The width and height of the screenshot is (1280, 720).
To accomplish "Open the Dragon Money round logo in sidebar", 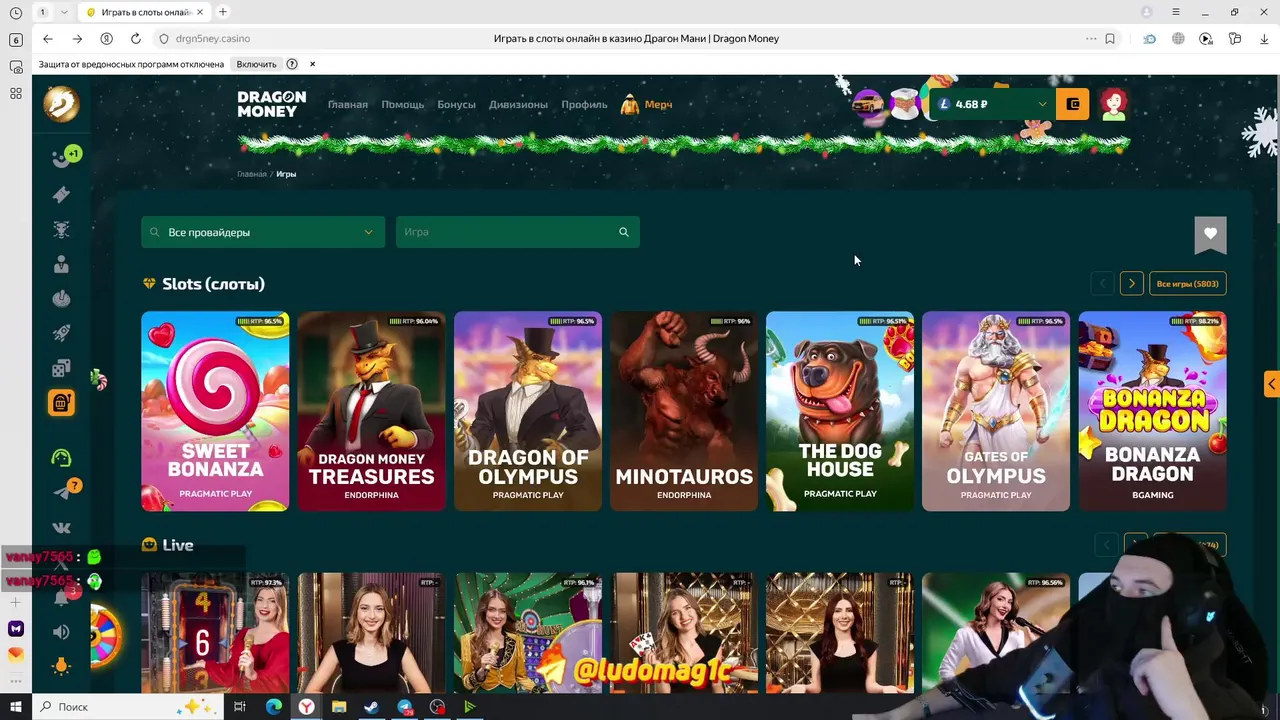I will (61, 104).
